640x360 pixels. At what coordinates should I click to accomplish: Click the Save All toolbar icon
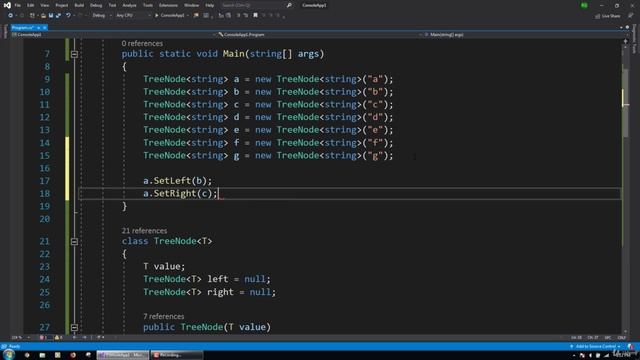pyautogui.click(x=58, y=16)
